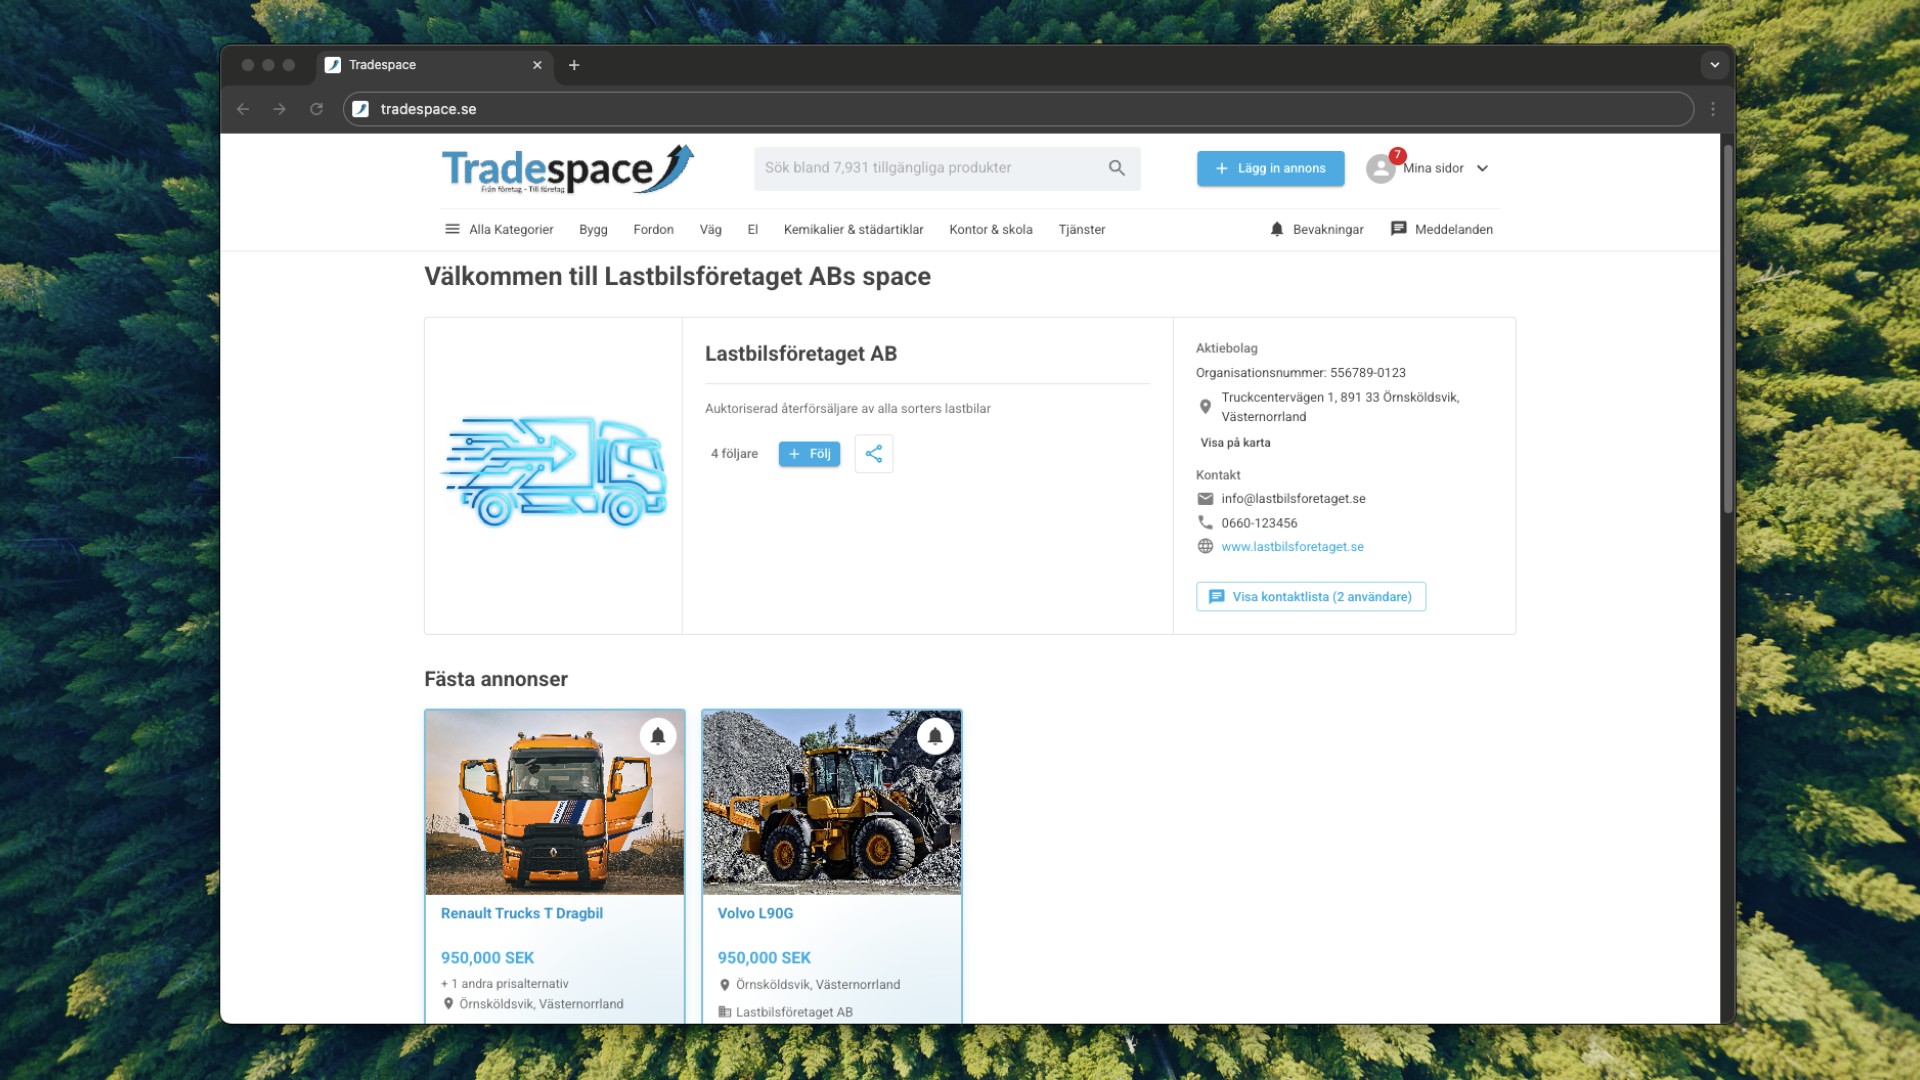Follow Lastbilsföretaget AB using Följ button
This screenshot has width=1920, height=1080.
[x=809, y=453]
